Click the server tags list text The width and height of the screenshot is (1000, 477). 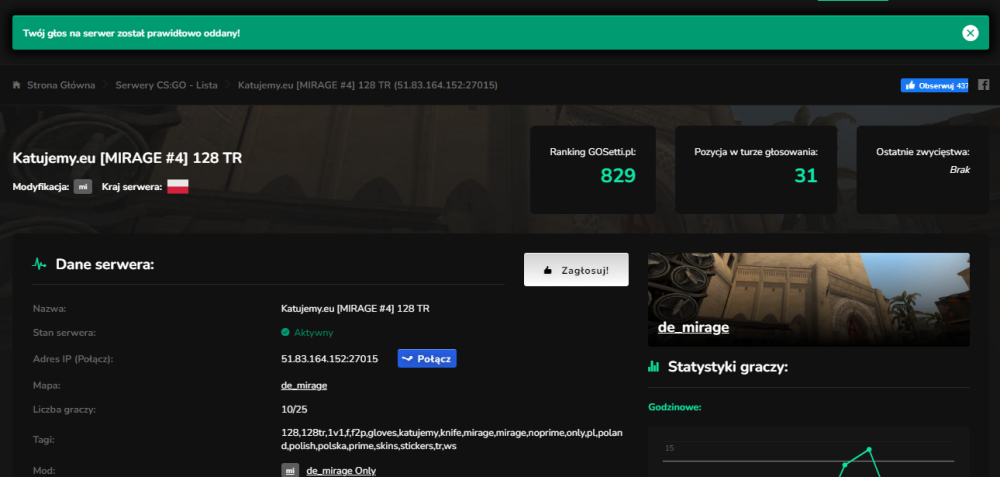(x=452, y=439)
